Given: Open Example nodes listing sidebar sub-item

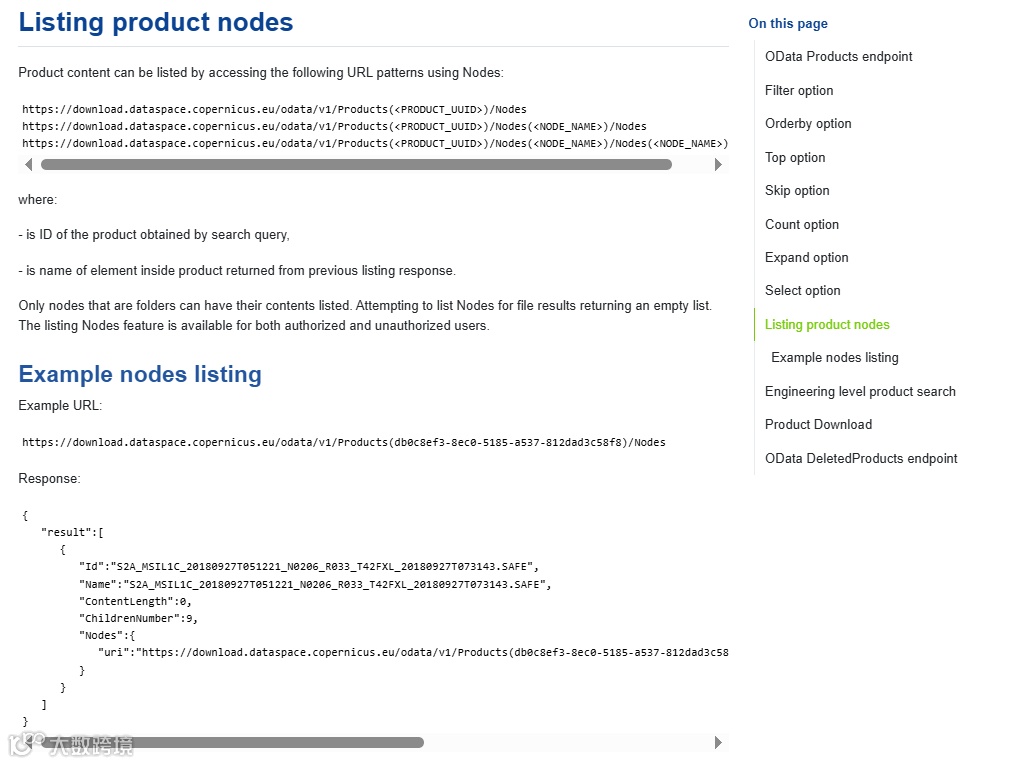Looking at the screenshot, I should pyautogui.click(x=834, y=358).
